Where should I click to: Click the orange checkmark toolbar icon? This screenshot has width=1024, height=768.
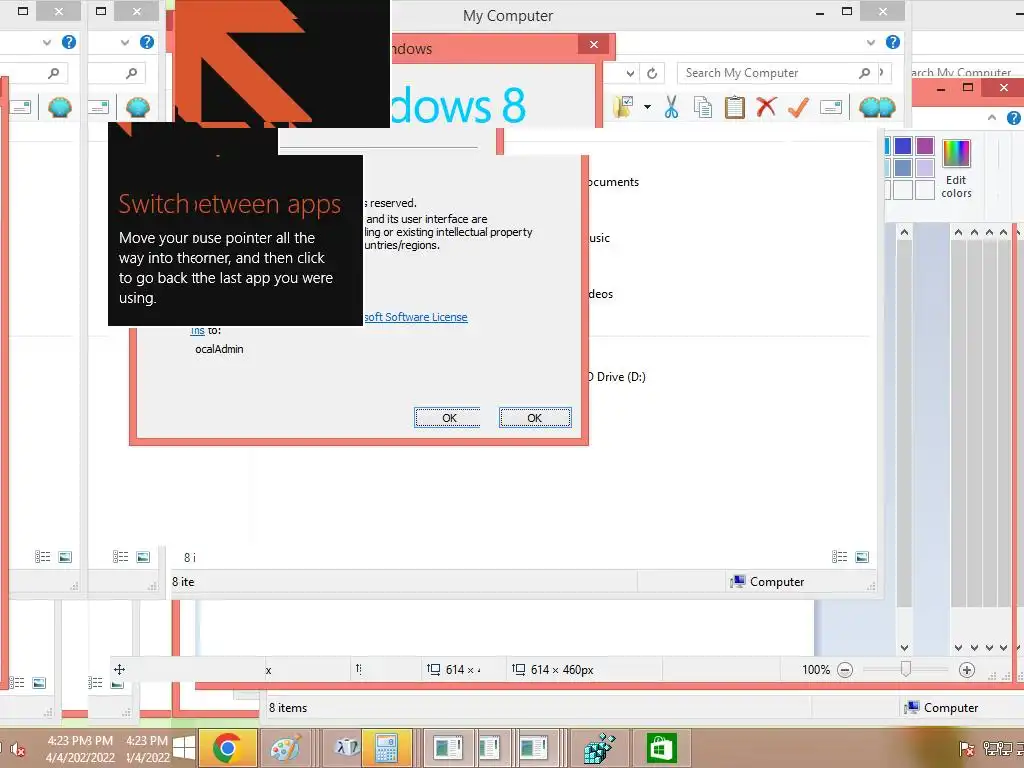[x=799, y=107]
